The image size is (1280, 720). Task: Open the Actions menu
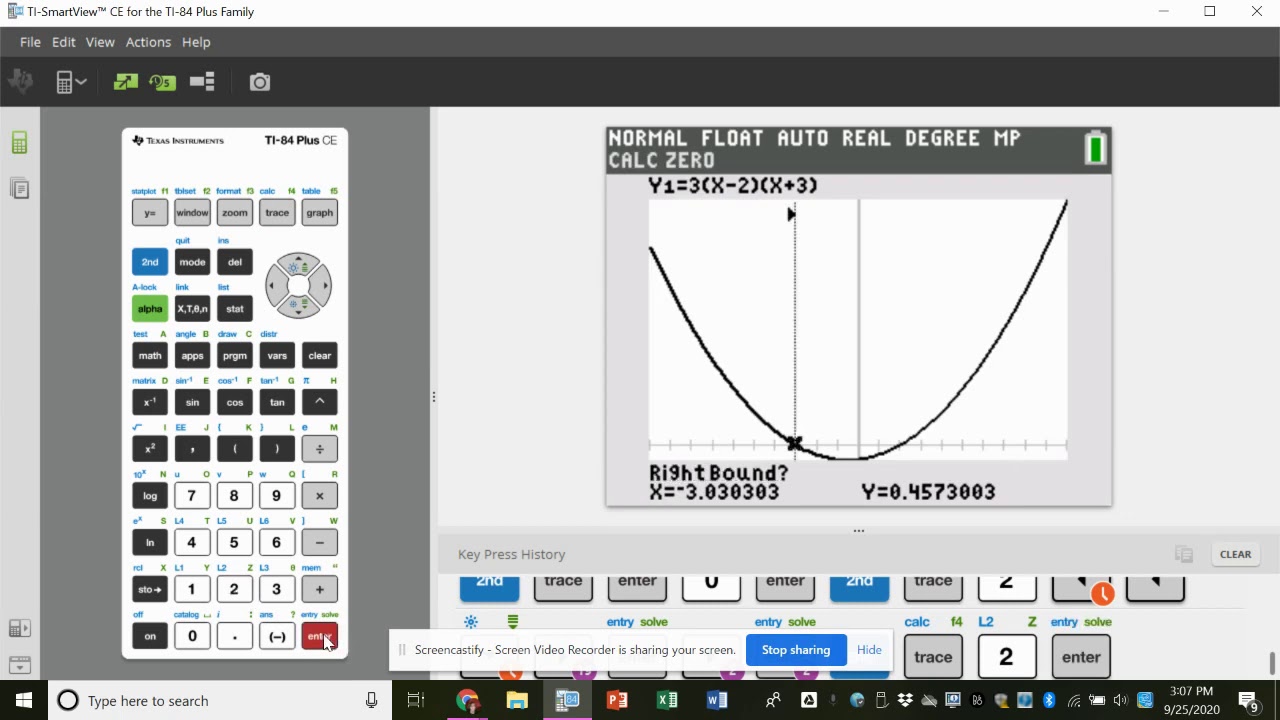tap(148, 42)
